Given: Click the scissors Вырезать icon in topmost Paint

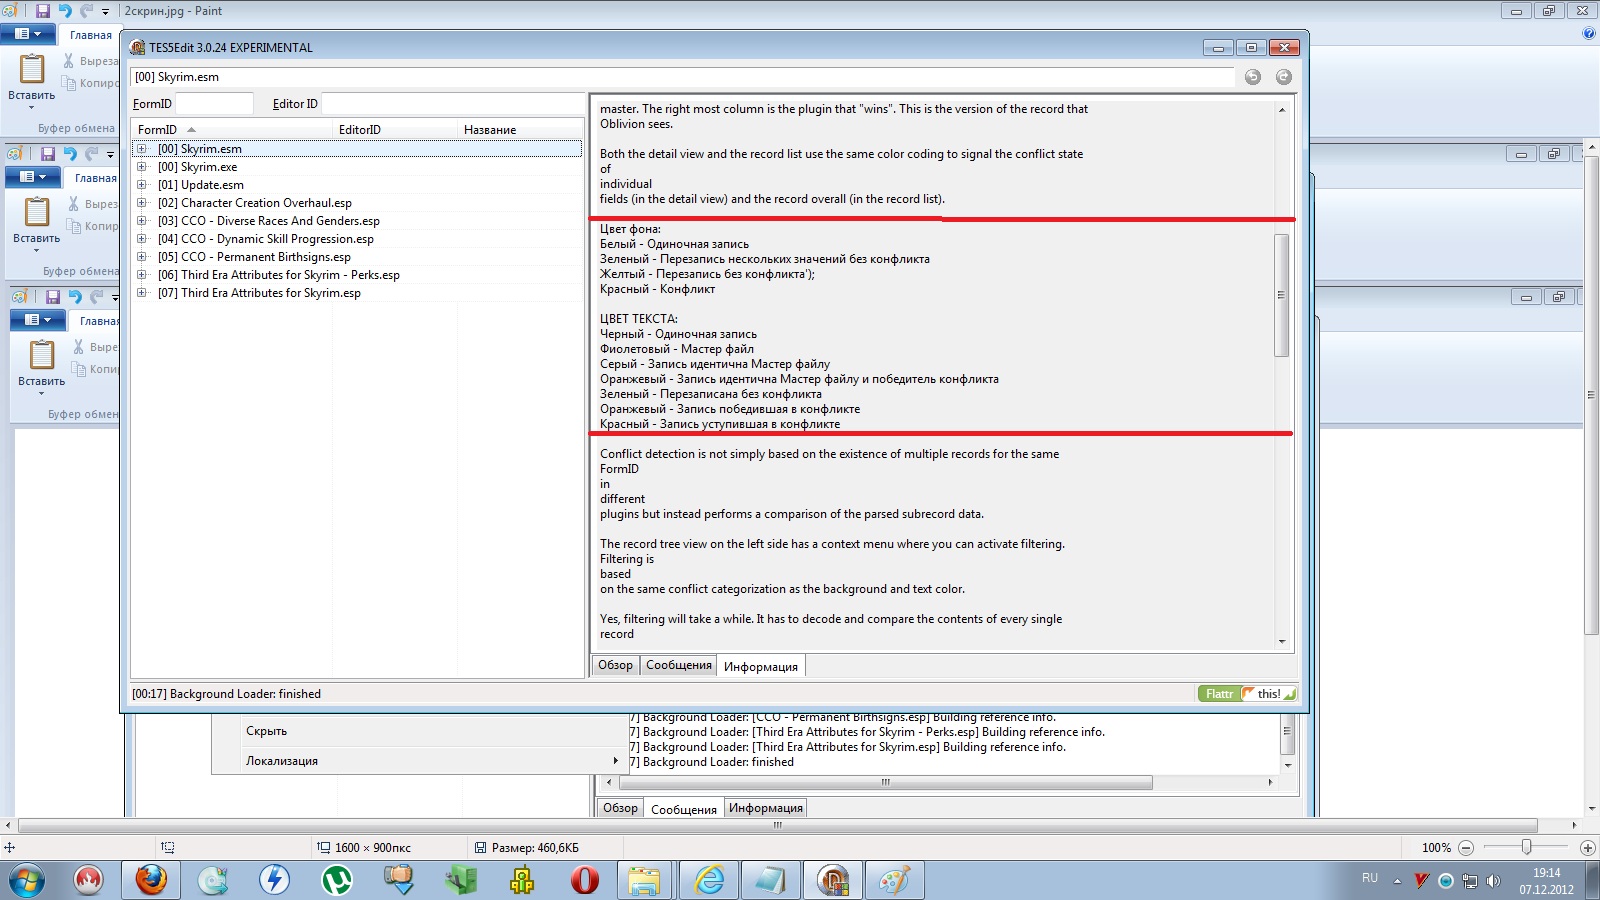Looking at the screenshot, I should [69, 61].
